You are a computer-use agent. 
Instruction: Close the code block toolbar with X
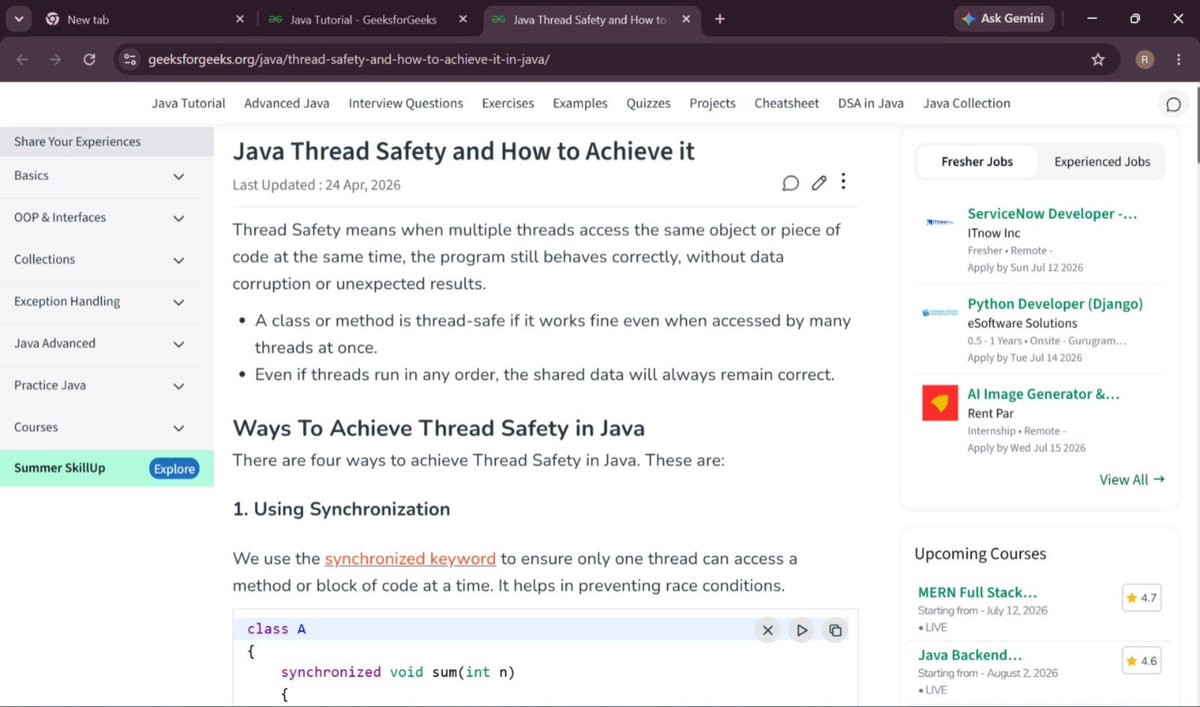coord(768,630)
